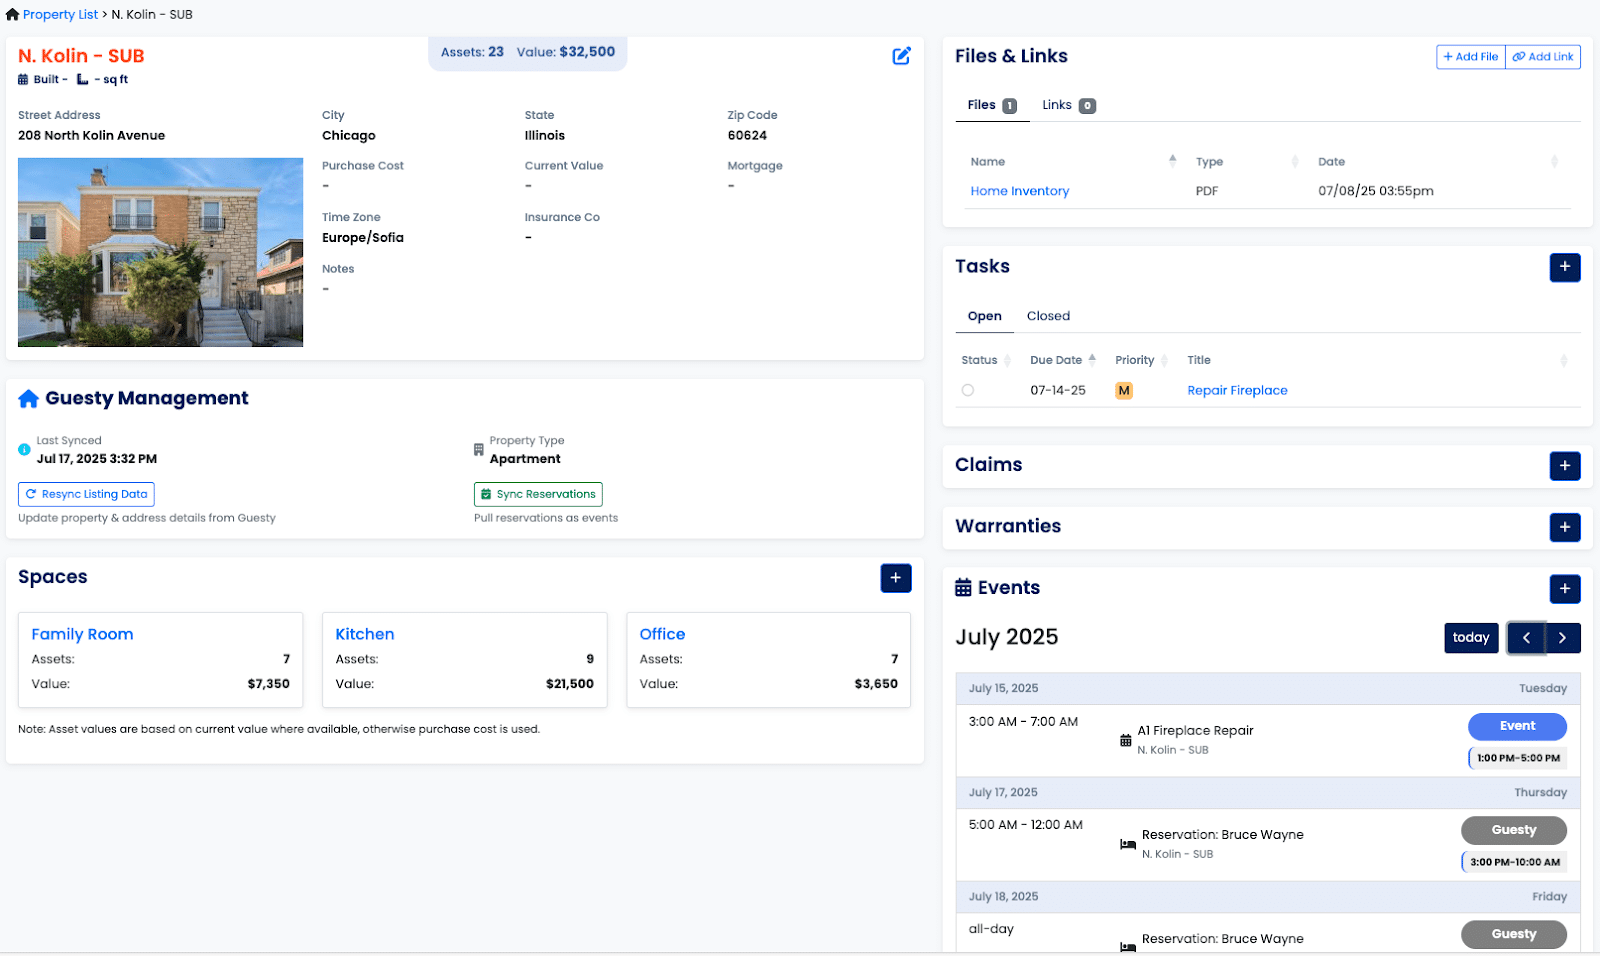The width and height of the screenshot is (1600, 956).
Task: Click the Resync Listing Data button
Action: pos(86,494)
